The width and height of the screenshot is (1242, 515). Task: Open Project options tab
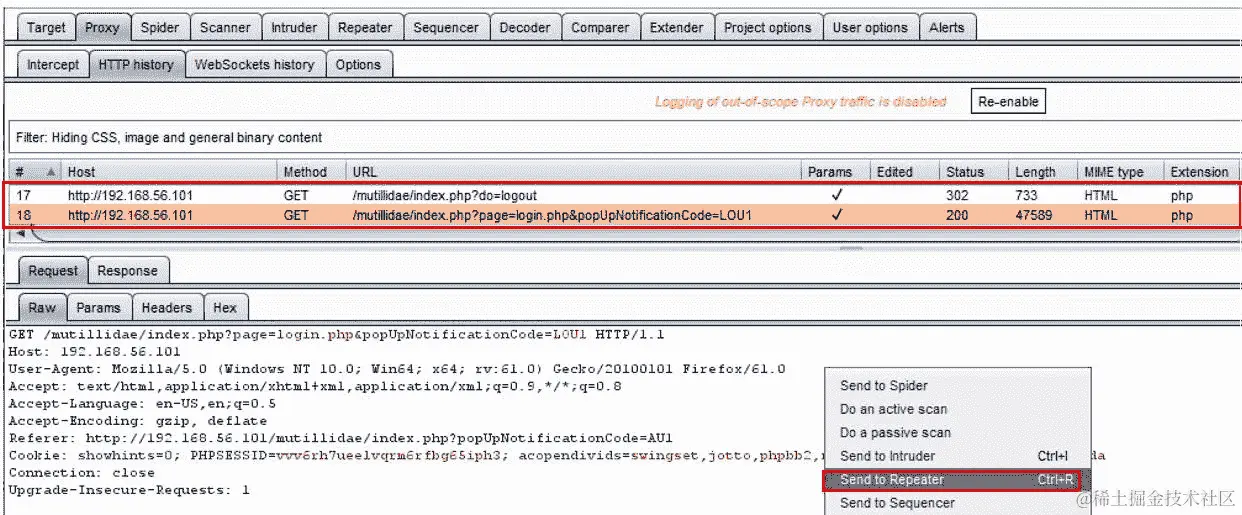pyautogui.click(x=768, y=27)
